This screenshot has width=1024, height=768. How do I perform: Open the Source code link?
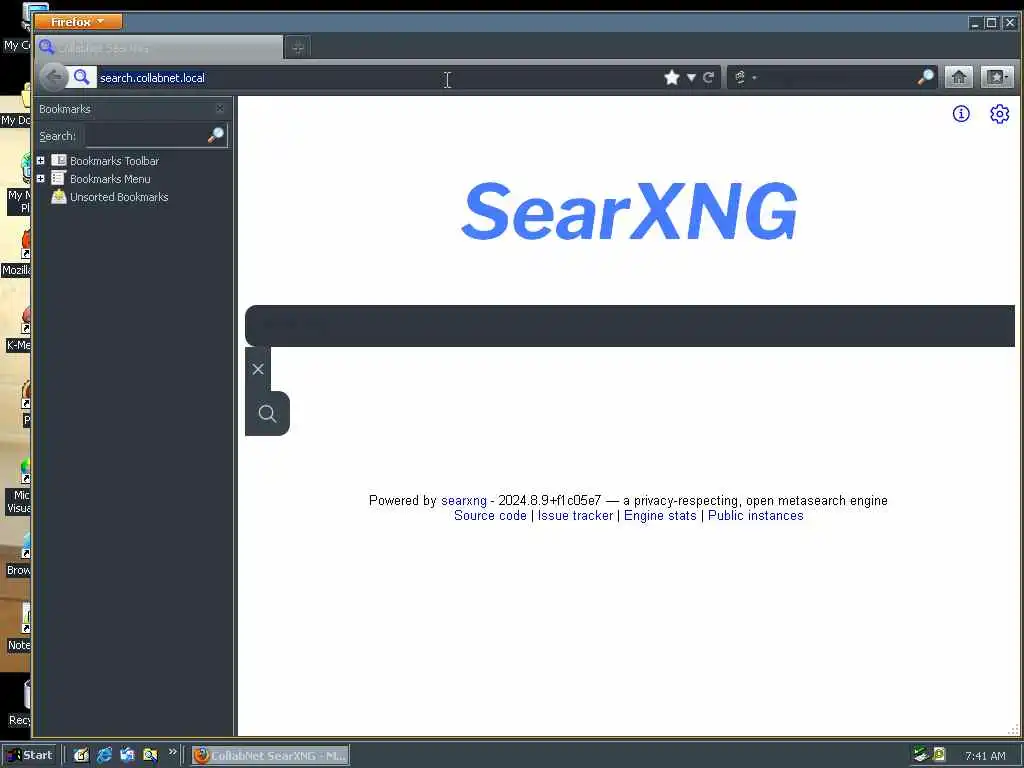490,515
